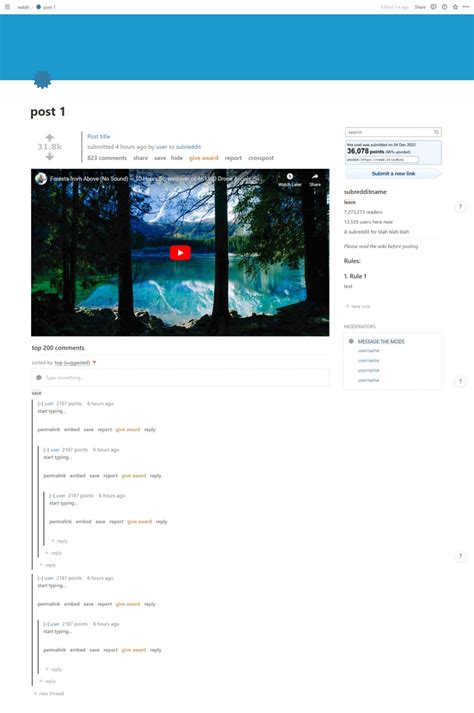474x713 pixels.
Task: Play the Forests from Above video
Action: (x=180, y=253)
